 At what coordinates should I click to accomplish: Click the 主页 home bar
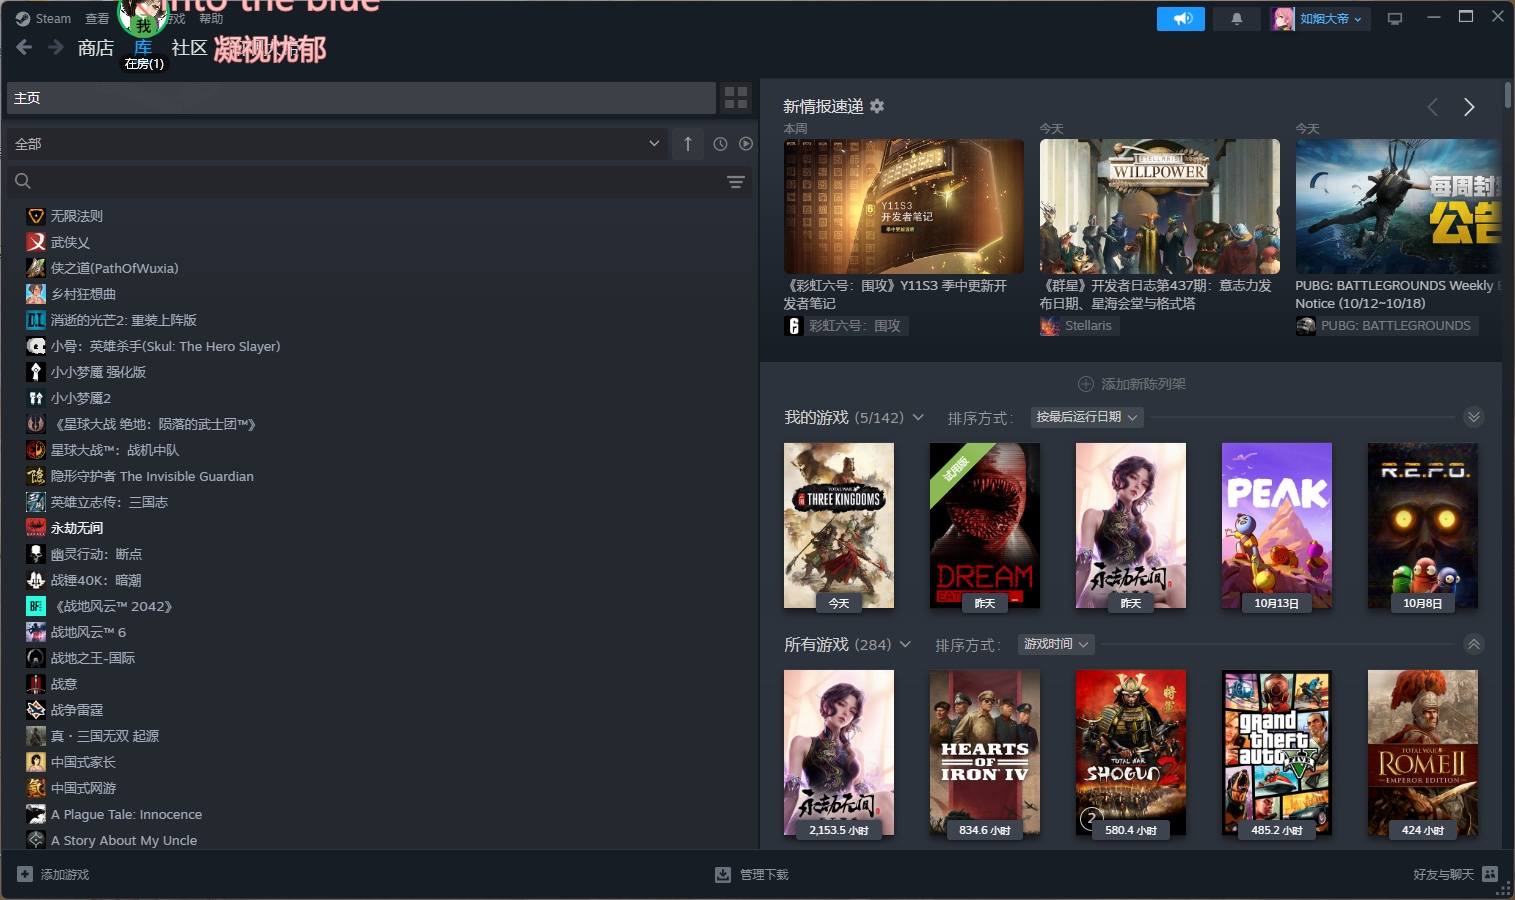pyautogui.click(x=361, y=97)
